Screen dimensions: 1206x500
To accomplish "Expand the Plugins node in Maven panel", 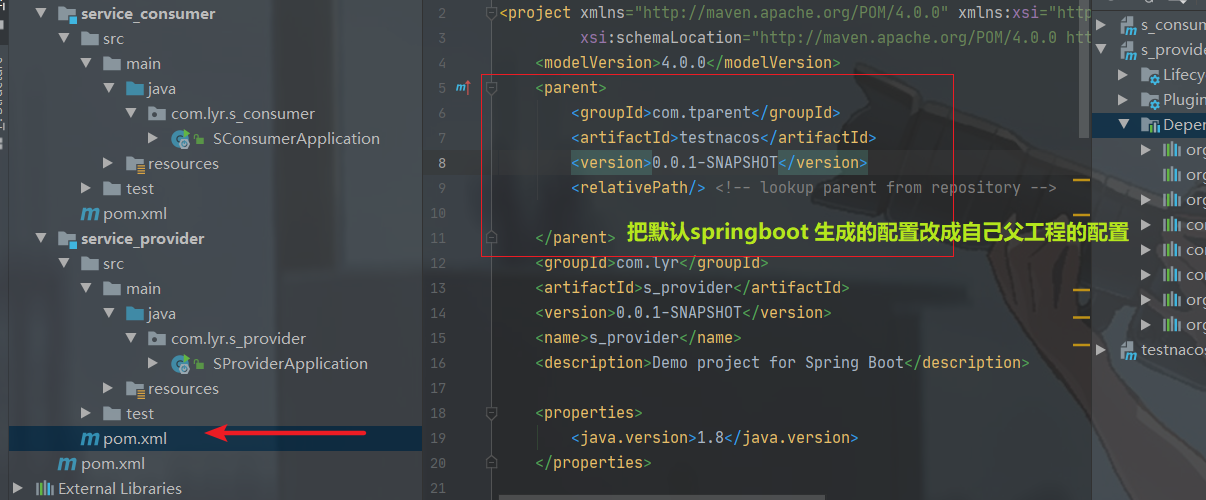I will click(1123, 100).
